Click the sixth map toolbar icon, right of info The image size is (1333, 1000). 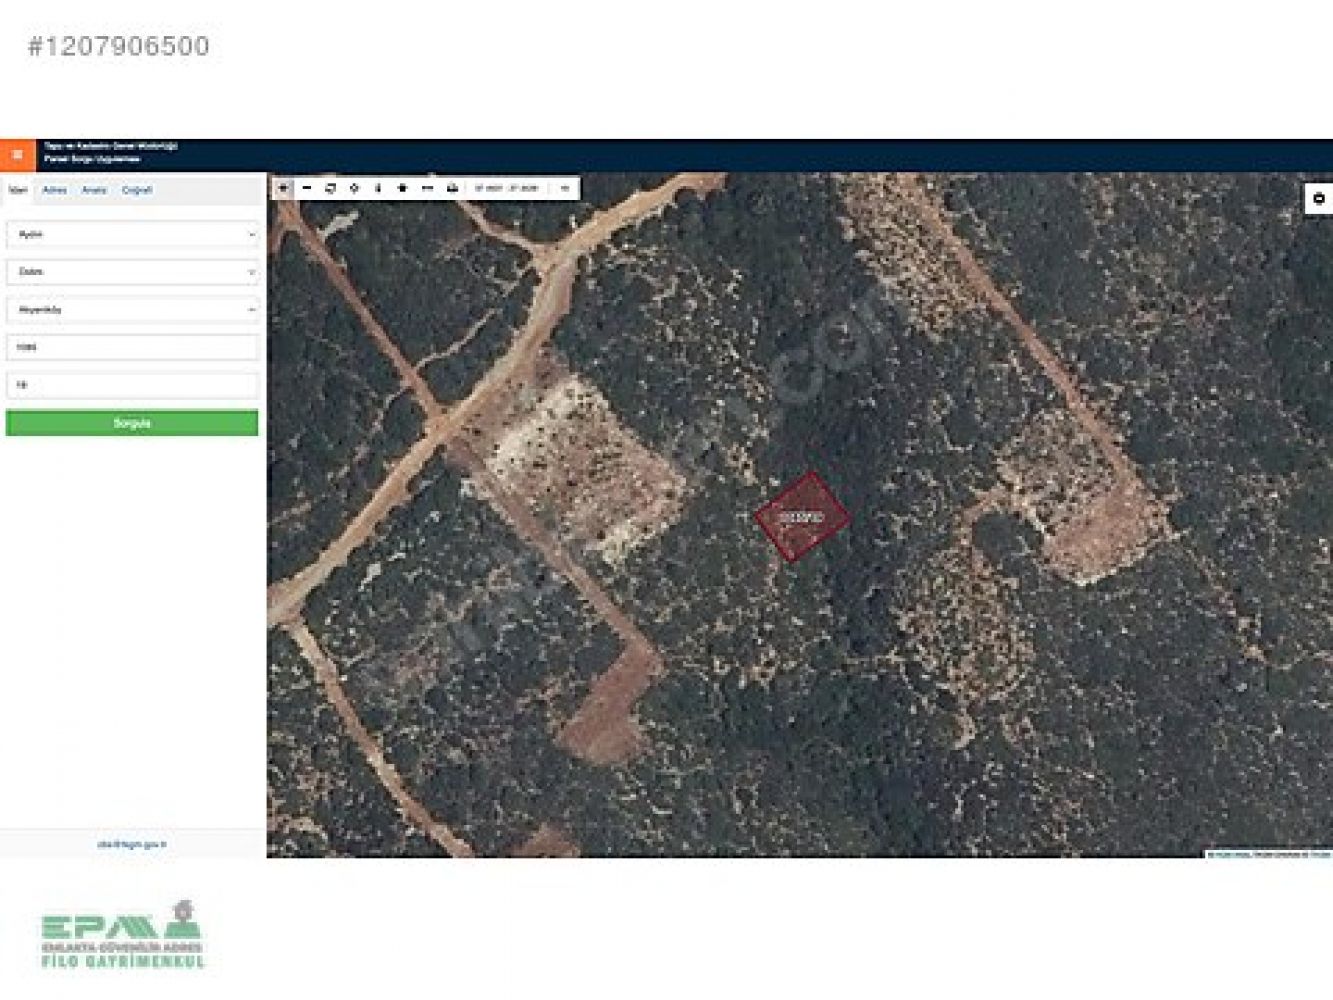(403, 188)
